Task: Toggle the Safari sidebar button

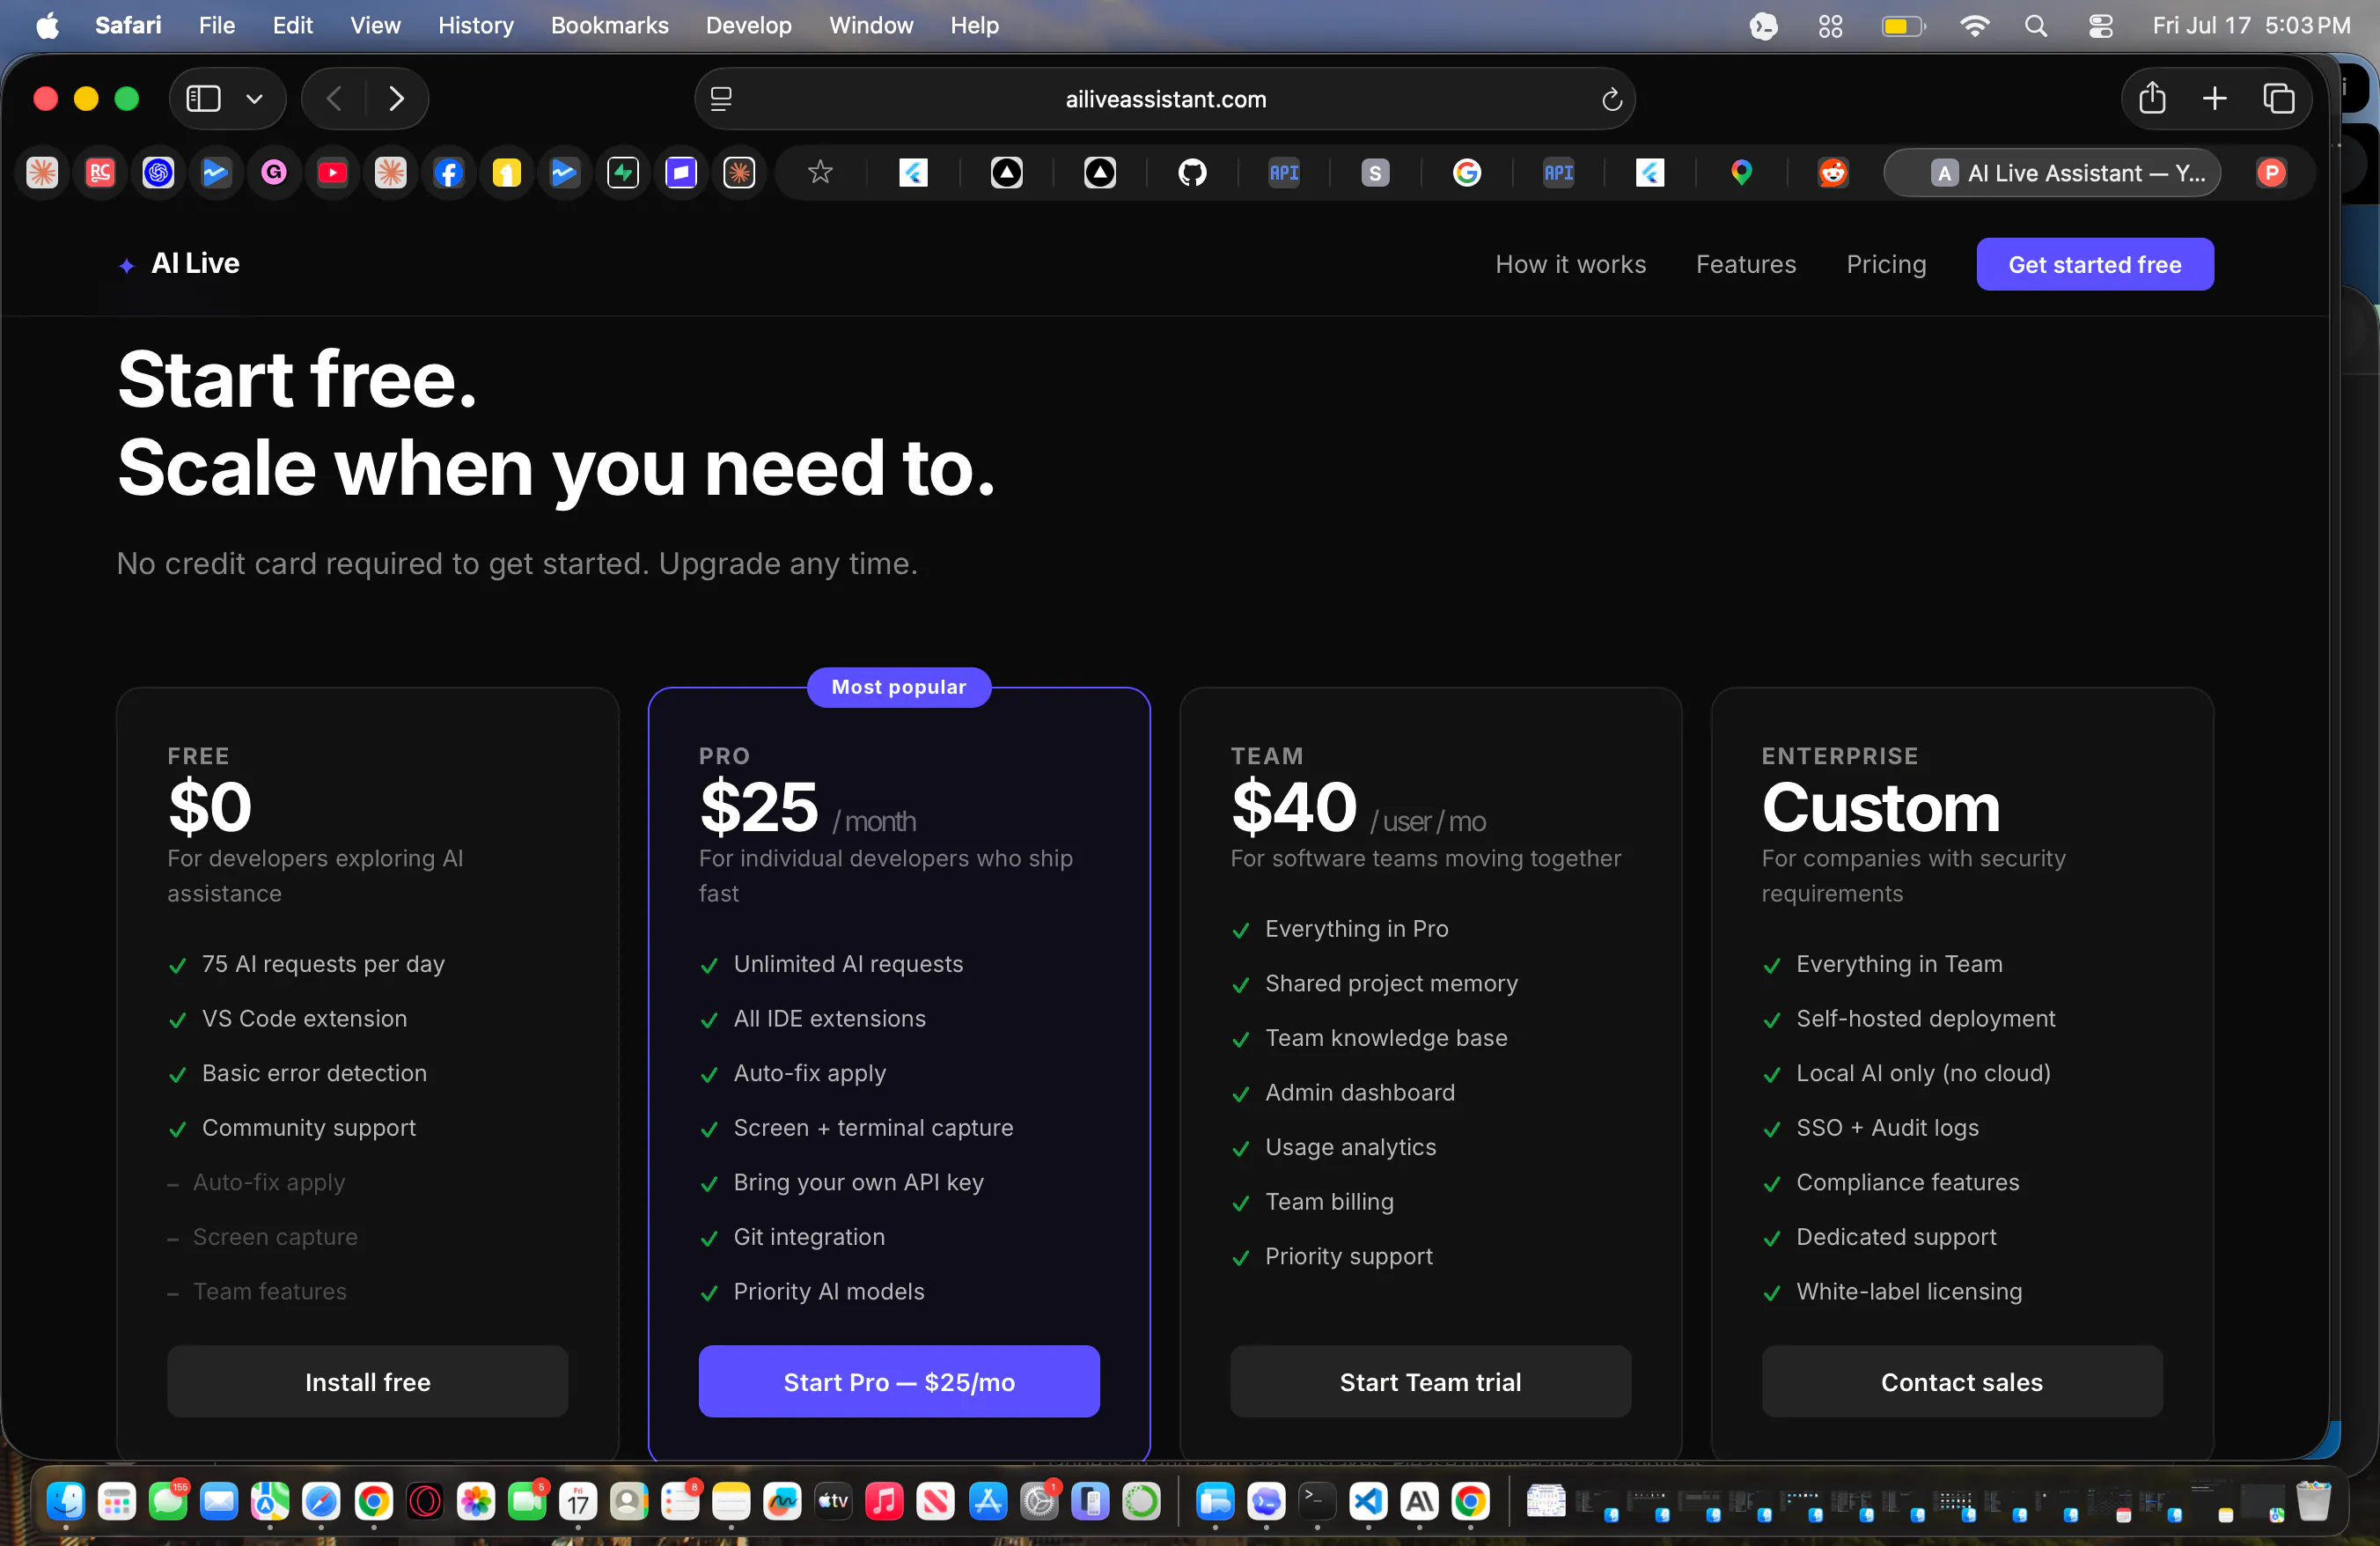Action: [203, 98]
